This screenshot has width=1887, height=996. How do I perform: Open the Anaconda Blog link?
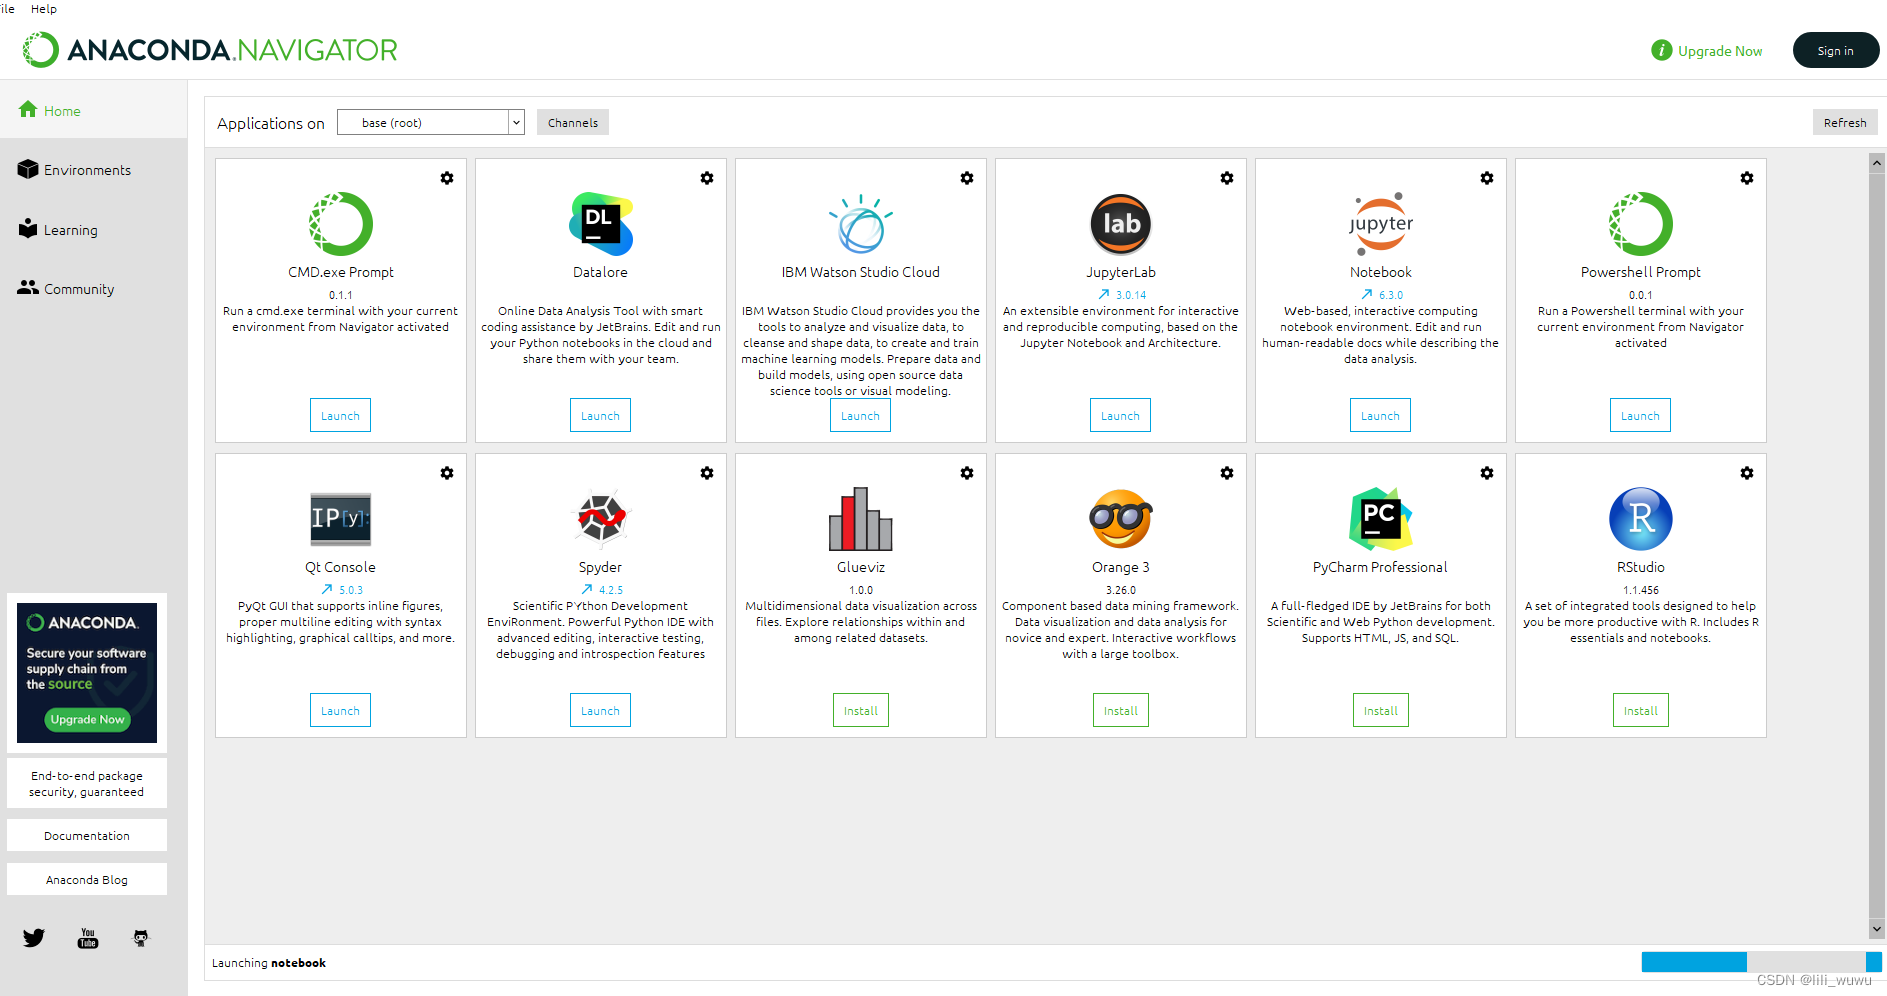tap(87, 879)
